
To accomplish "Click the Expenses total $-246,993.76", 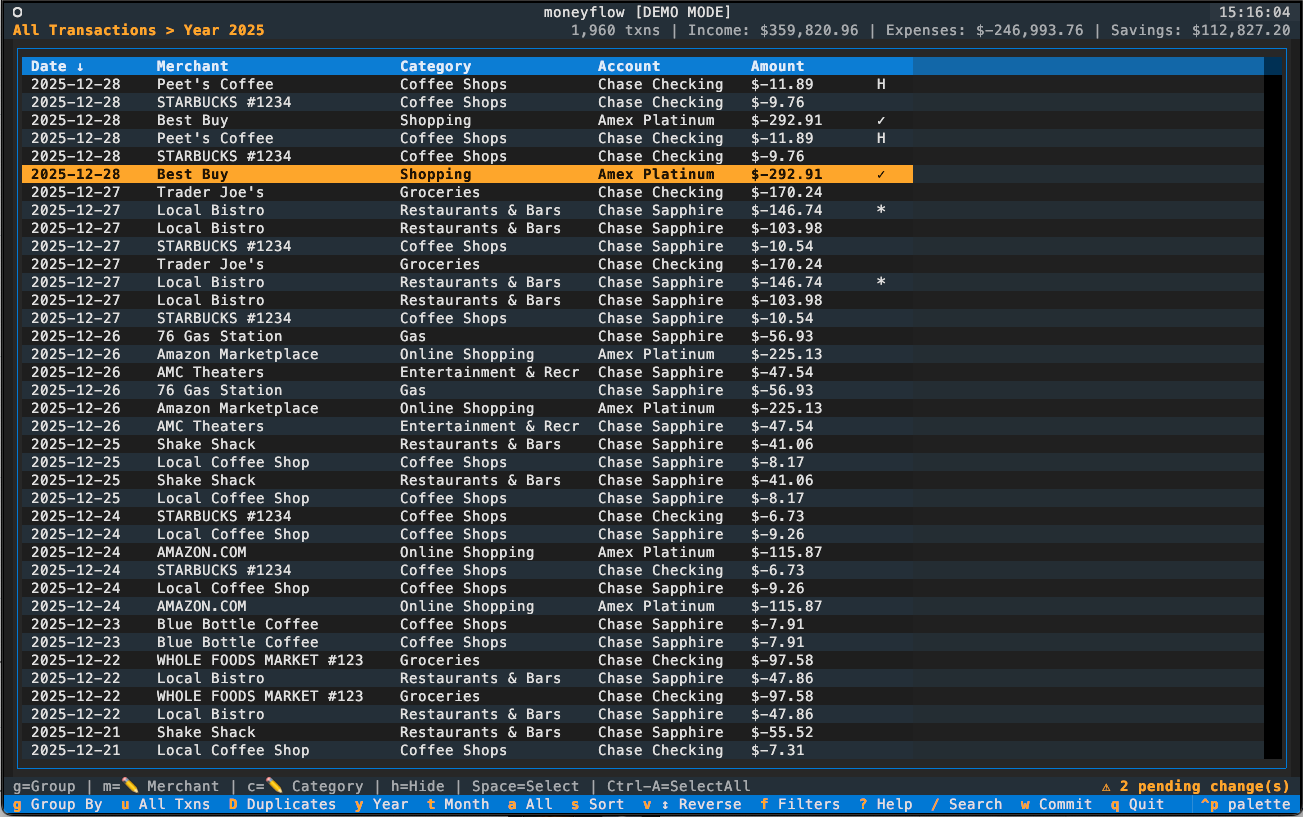I will click(985, 30).
